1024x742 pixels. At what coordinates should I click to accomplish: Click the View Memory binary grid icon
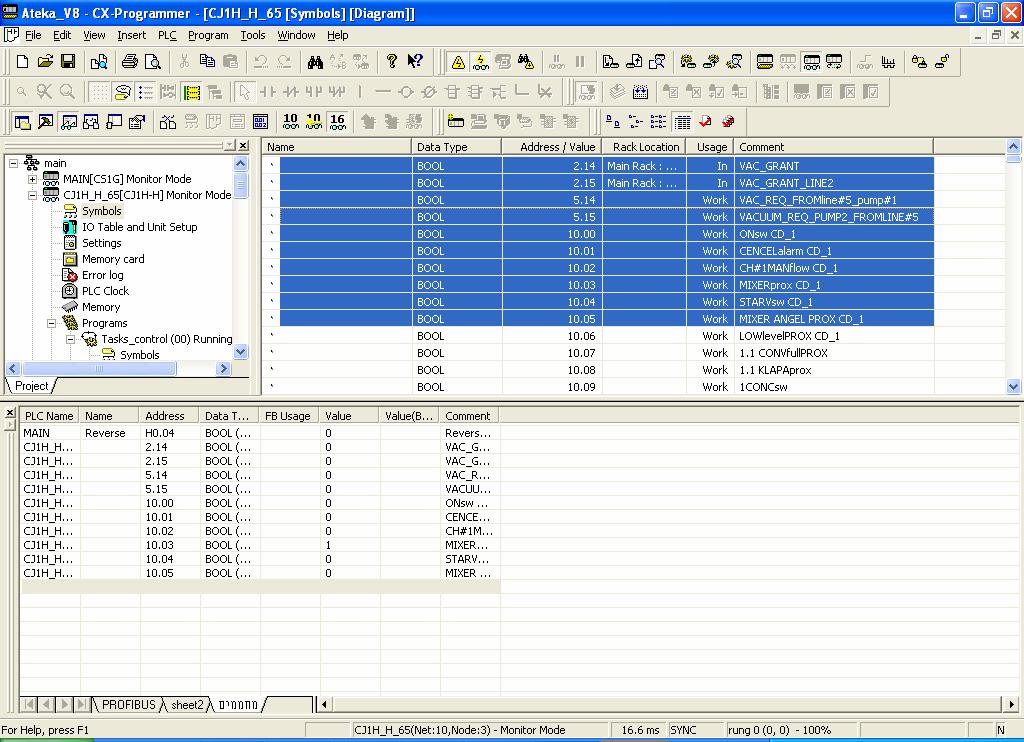point(260,121)
